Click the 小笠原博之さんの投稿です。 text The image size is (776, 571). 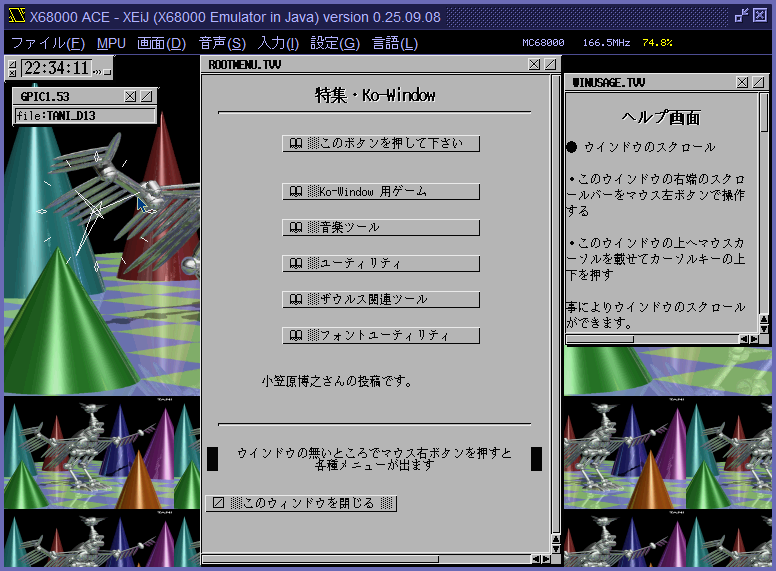pos(337,381)
